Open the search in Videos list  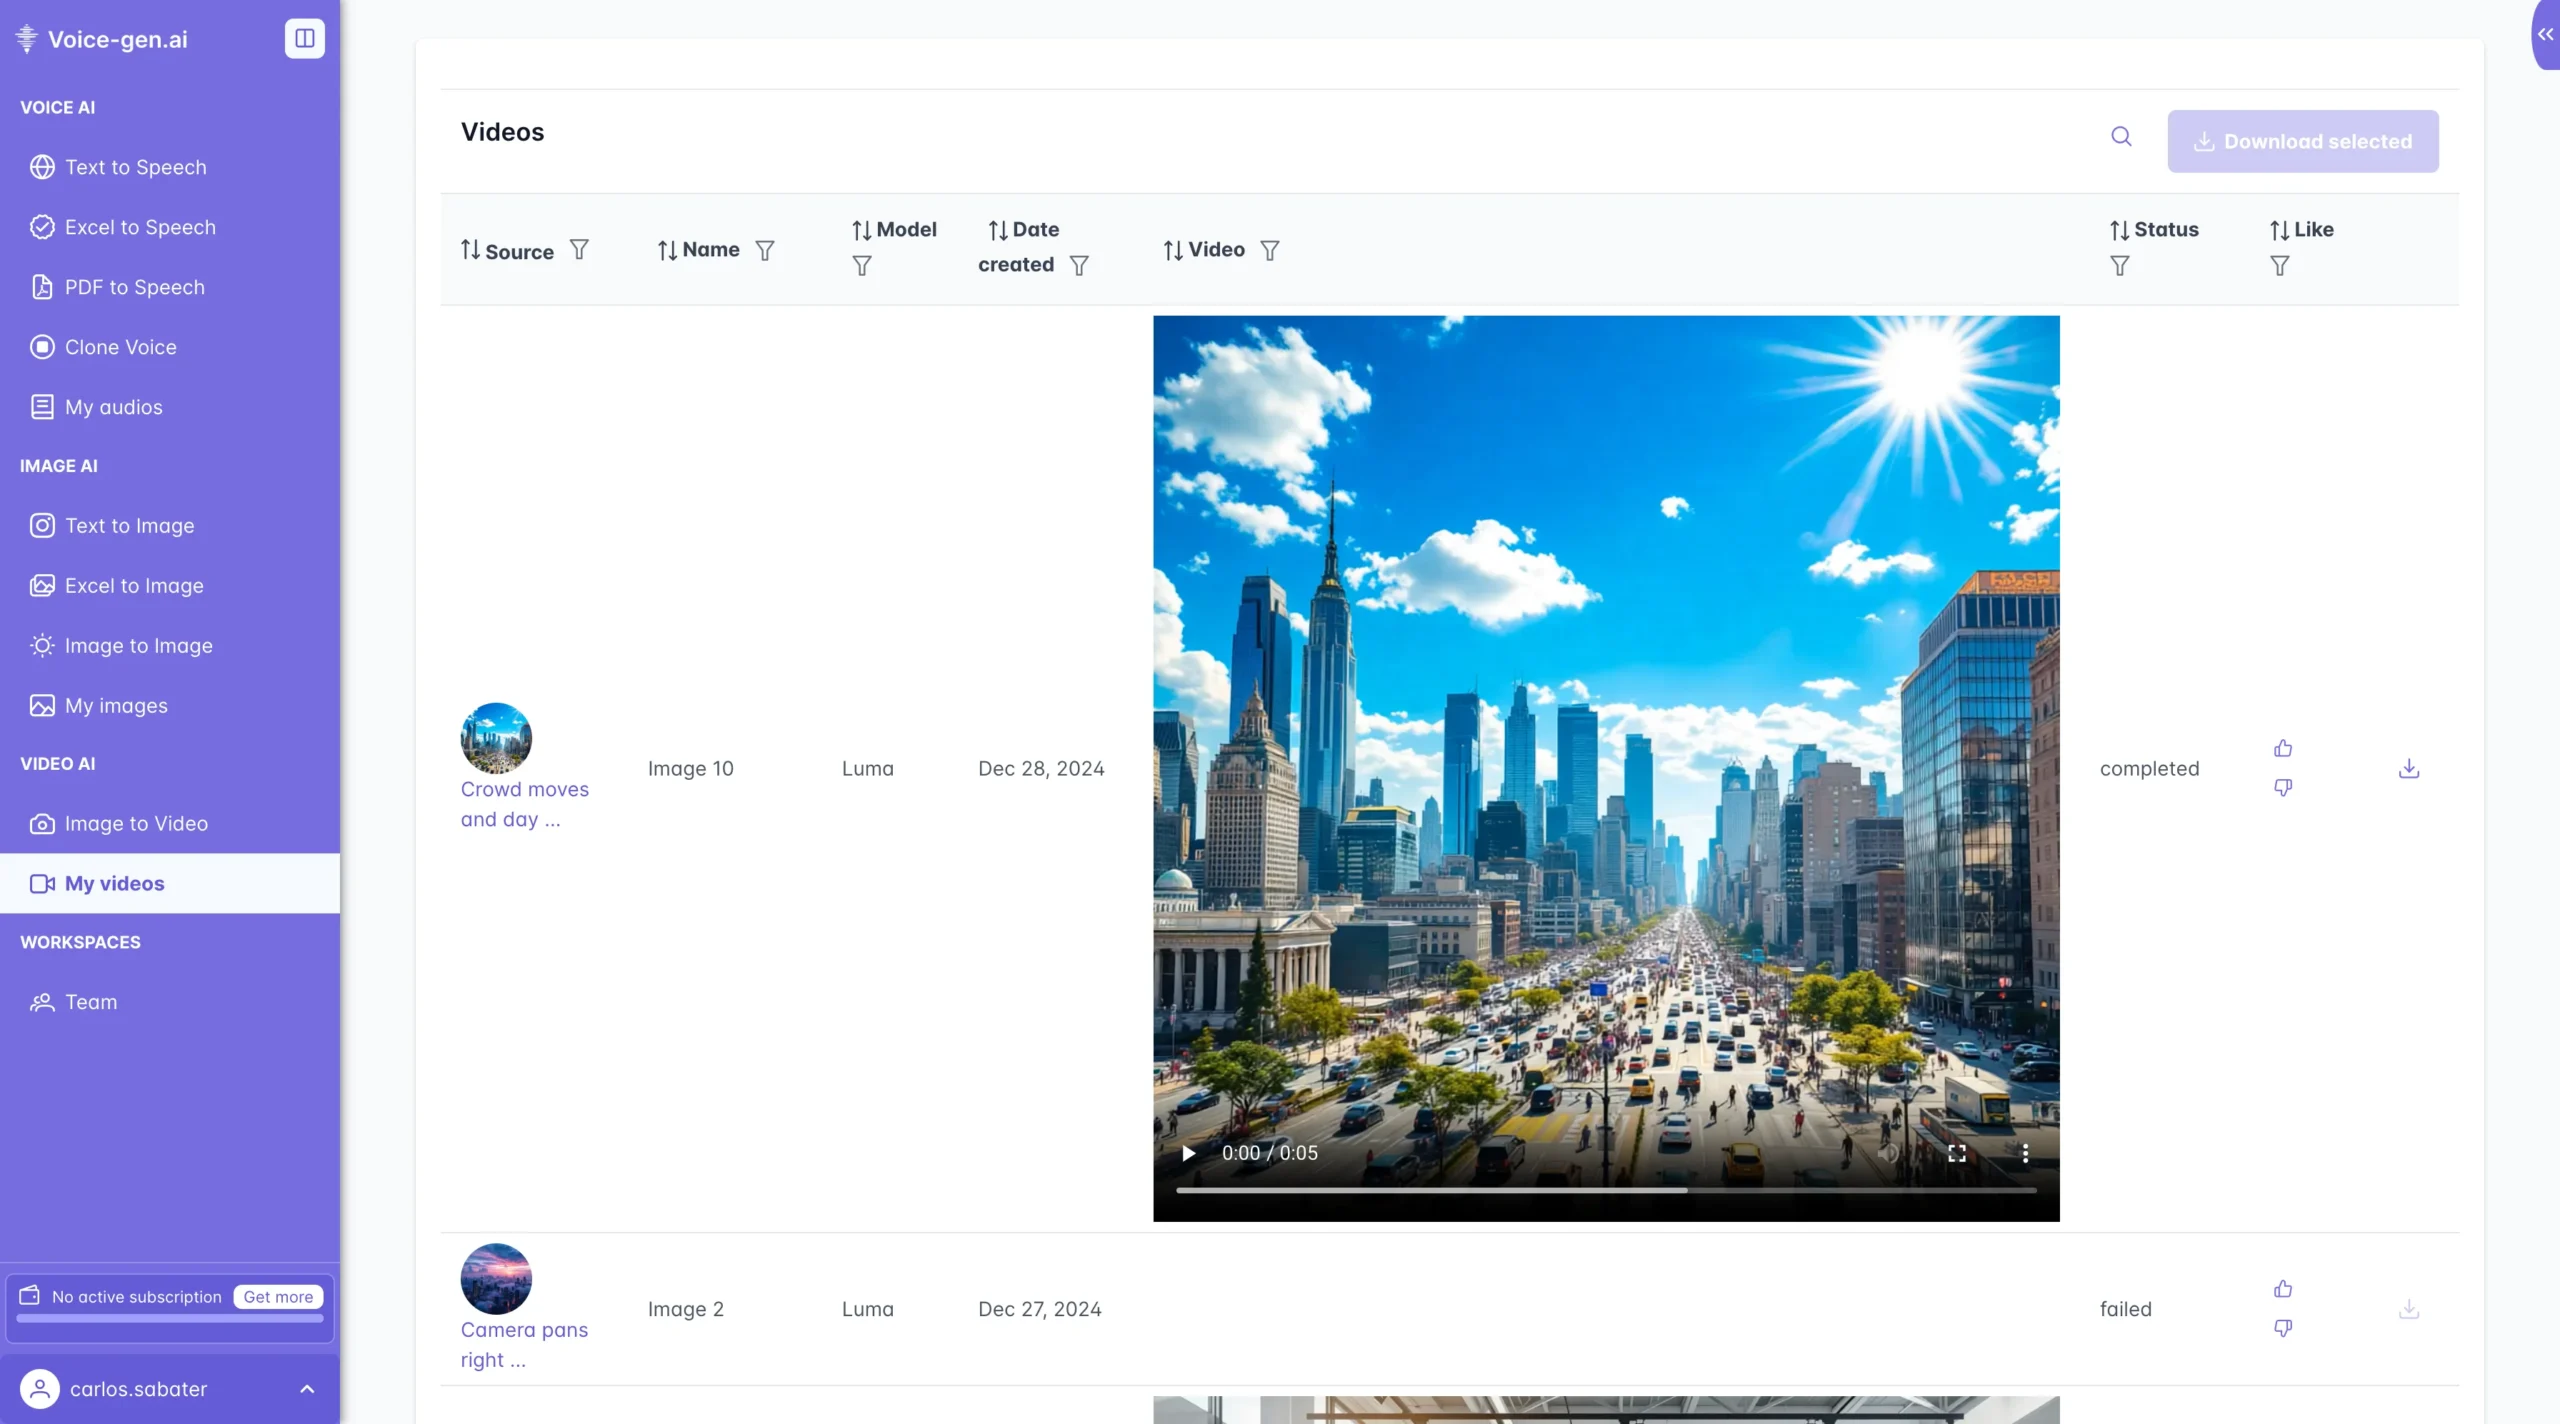pyautogui.click(x=2121, y=137)
